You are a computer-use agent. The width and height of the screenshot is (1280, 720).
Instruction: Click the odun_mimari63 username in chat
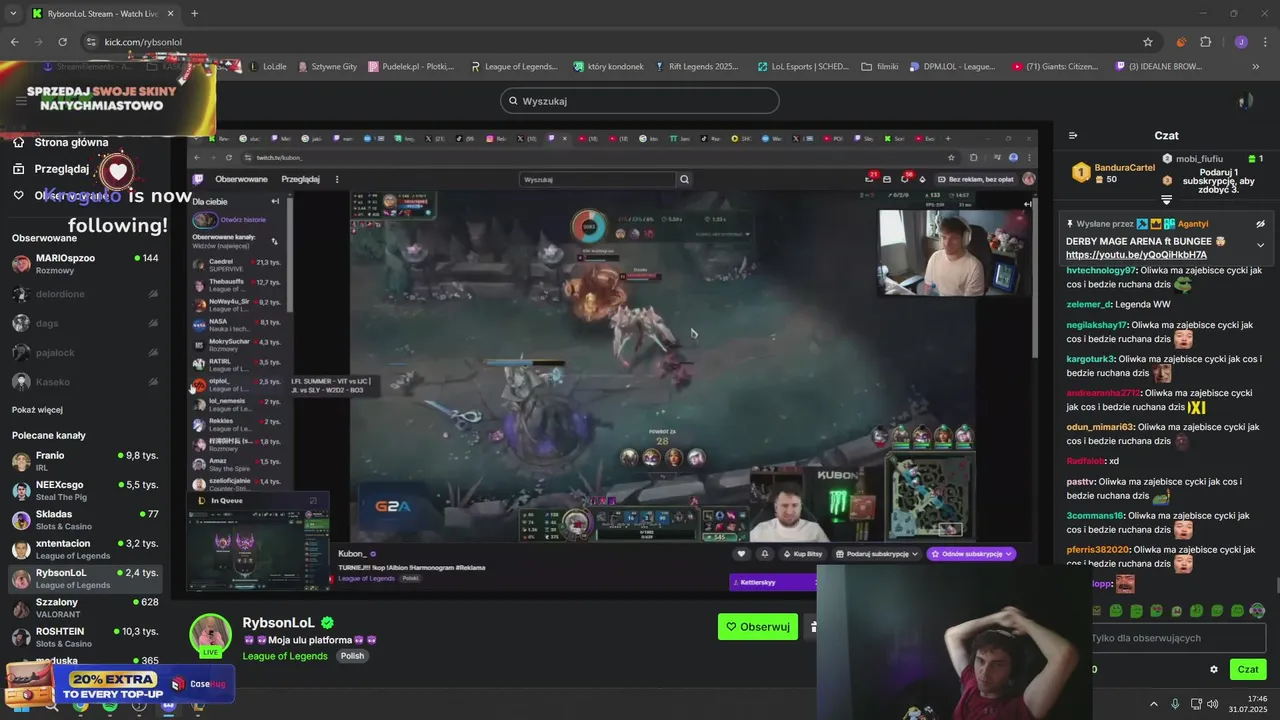pos(1100,427)
